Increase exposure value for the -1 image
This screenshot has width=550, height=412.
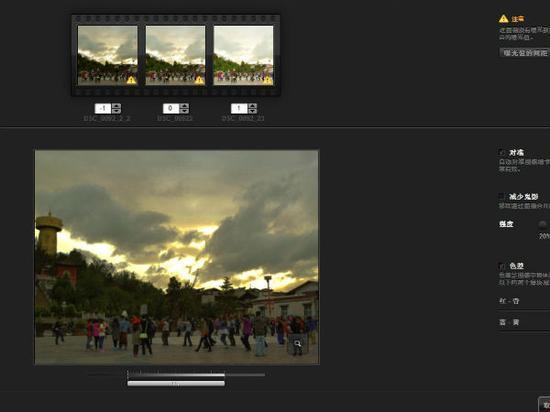point(116,106)
